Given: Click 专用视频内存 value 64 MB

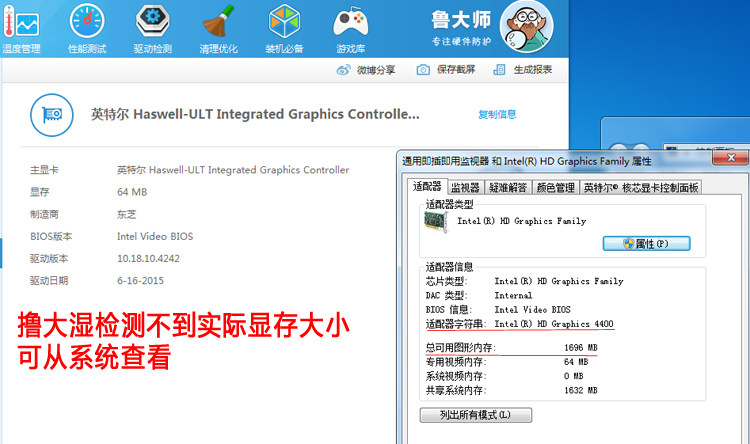Looking at the screenshot, I should coord(576,362).
